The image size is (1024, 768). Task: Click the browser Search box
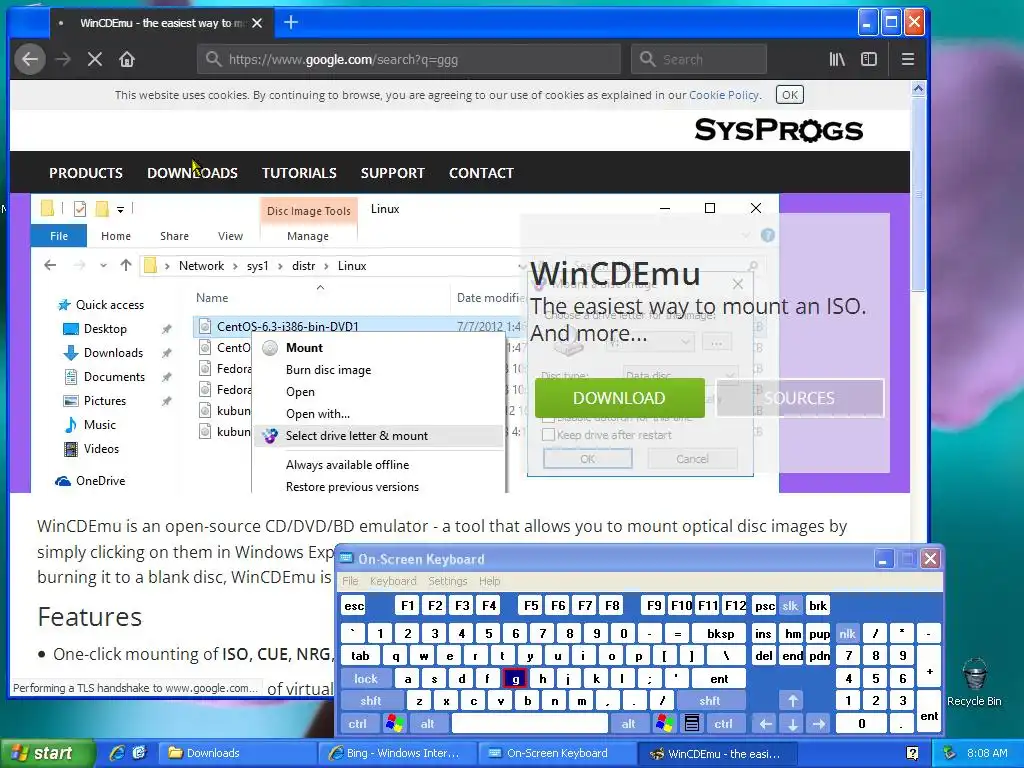click(699, 59)
